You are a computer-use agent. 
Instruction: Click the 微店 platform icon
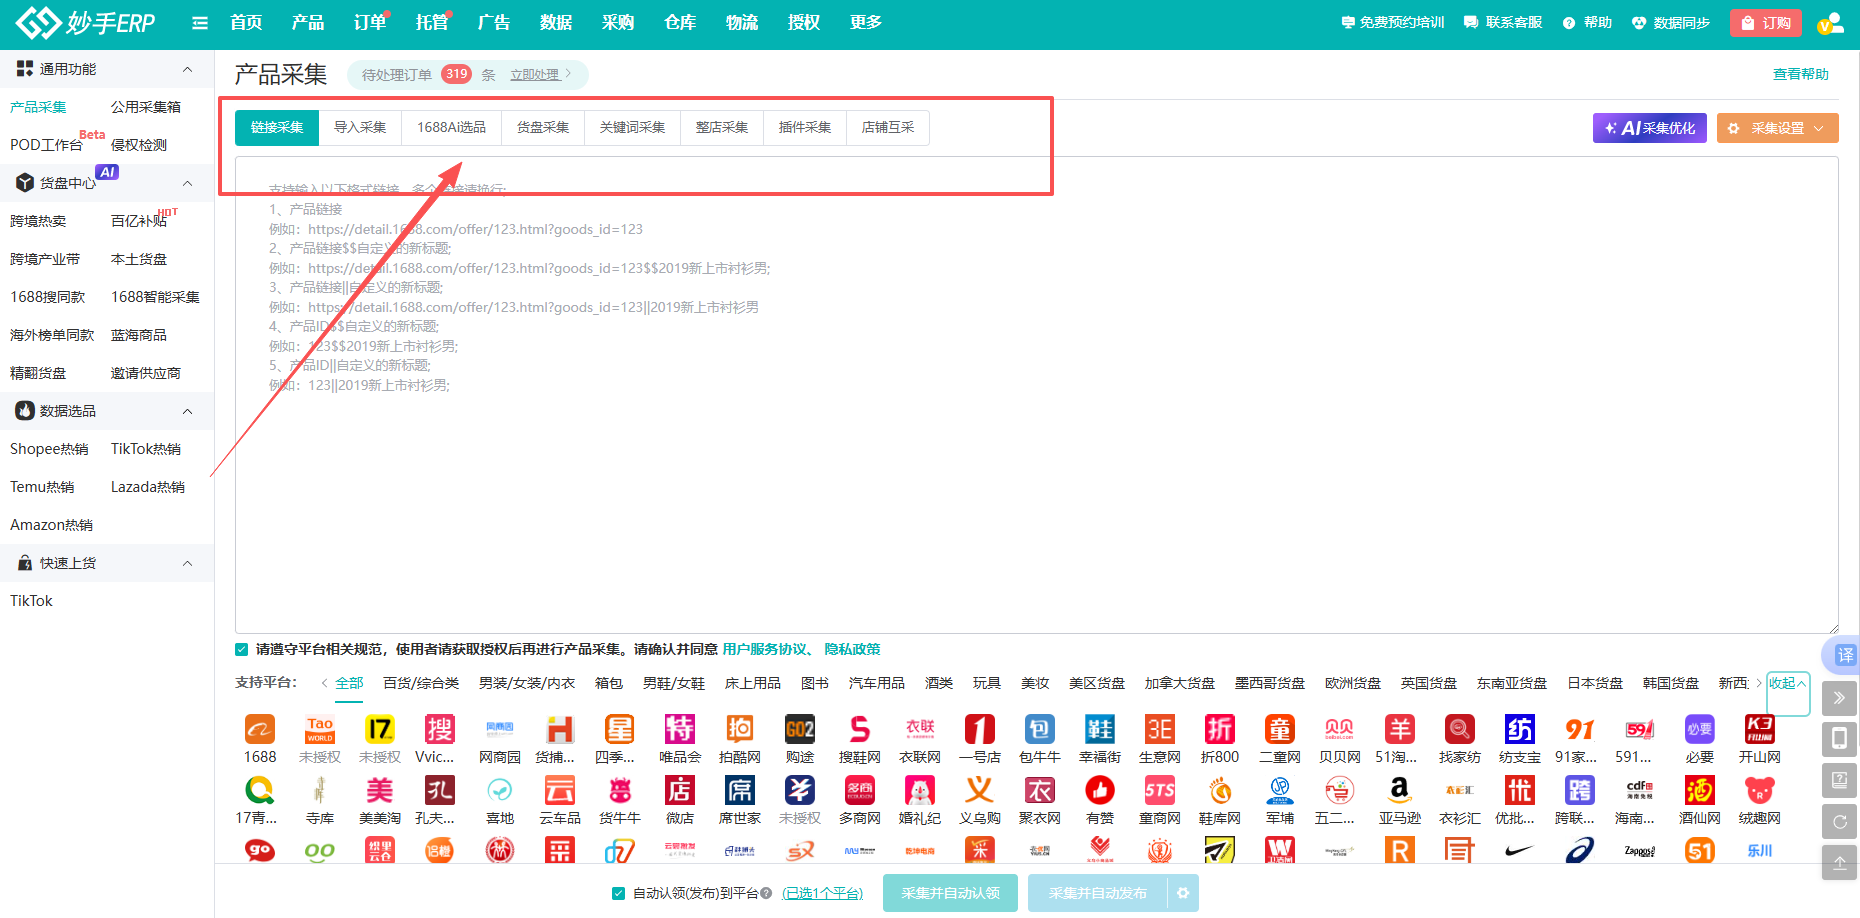[680, 791]
